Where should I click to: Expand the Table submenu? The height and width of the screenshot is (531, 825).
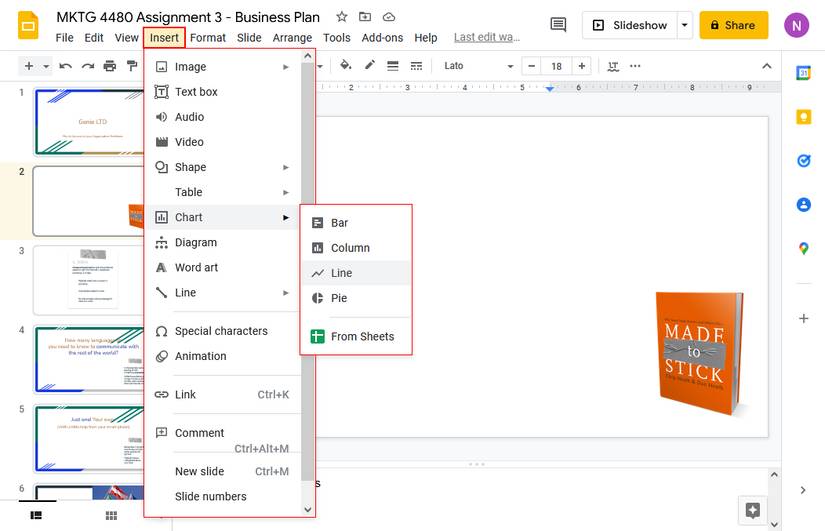point(286,193)
